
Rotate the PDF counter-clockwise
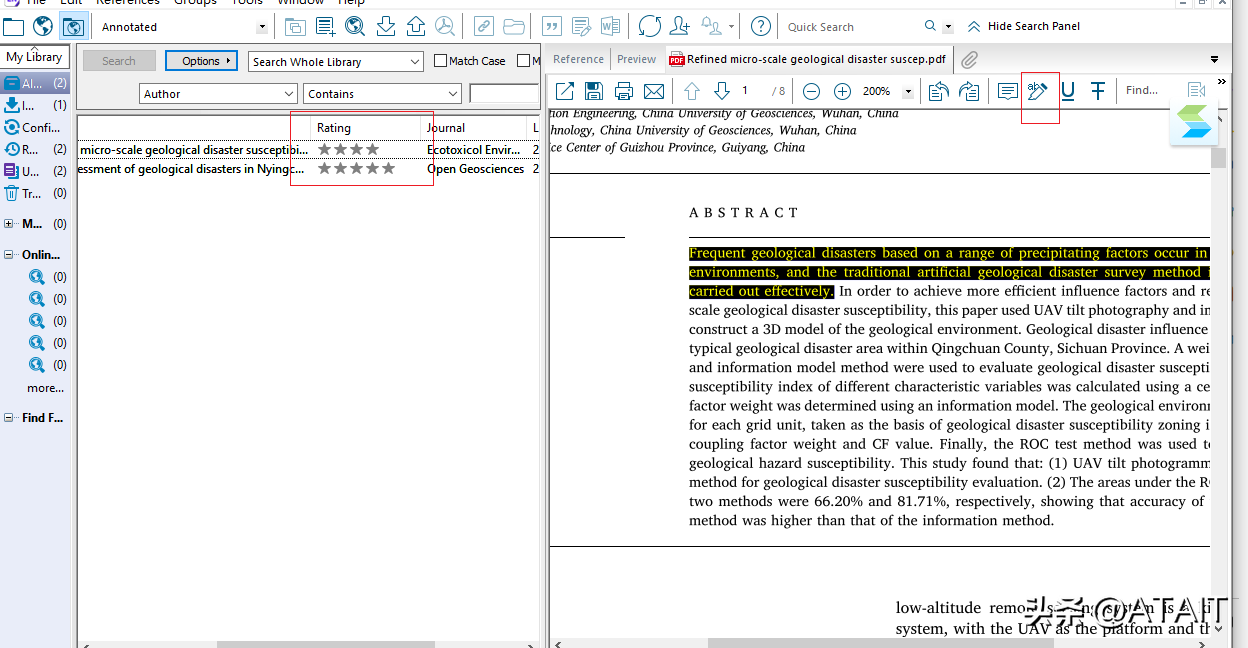tap(938, 91)
